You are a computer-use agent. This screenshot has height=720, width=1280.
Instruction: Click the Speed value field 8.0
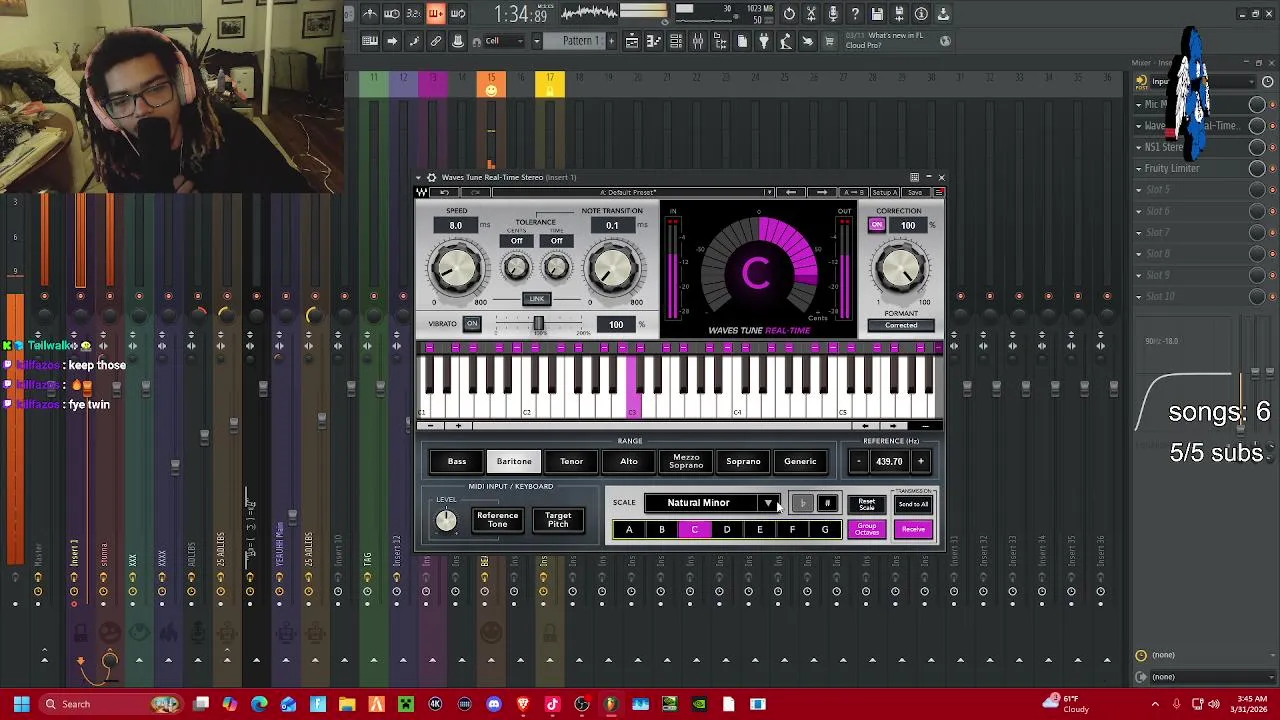(456, 225)
